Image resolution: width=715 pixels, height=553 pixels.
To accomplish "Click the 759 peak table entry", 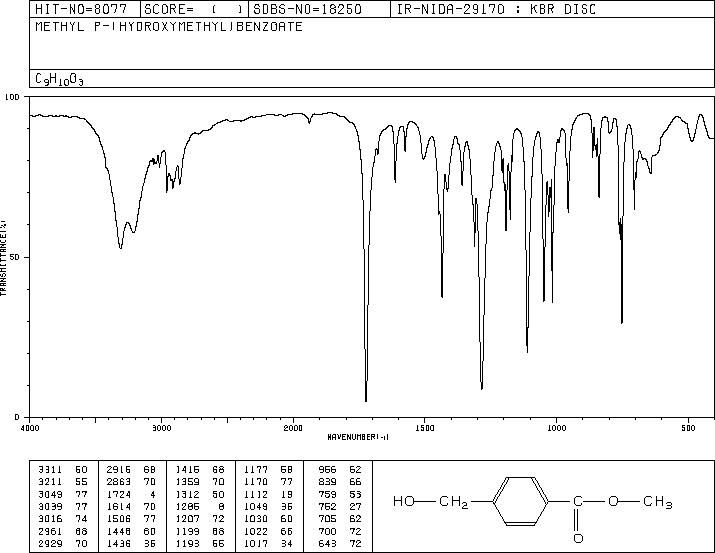I will [x=327, y=494].
